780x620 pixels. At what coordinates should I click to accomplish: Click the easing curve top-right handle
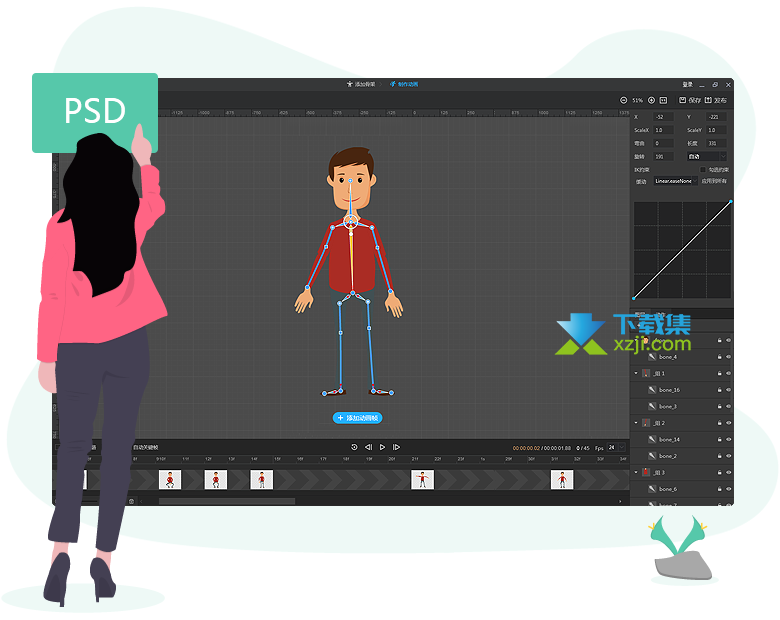point(731,201)
